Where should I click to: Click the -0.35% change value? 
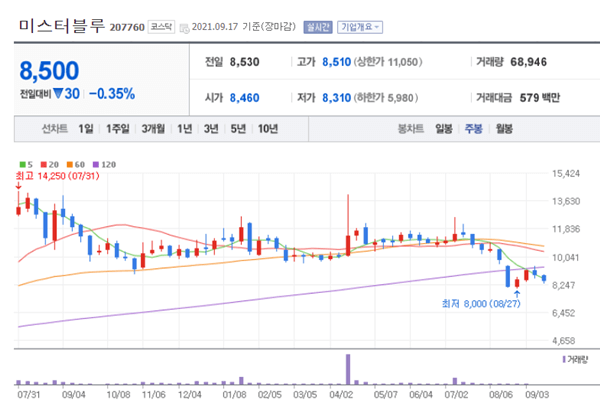(112, 94)
